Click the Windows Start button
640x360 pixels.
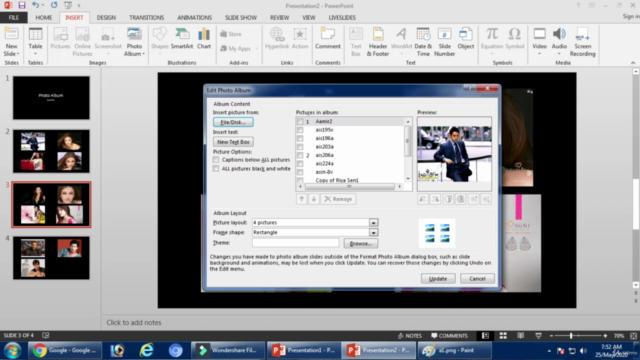(x=12, y=351)
